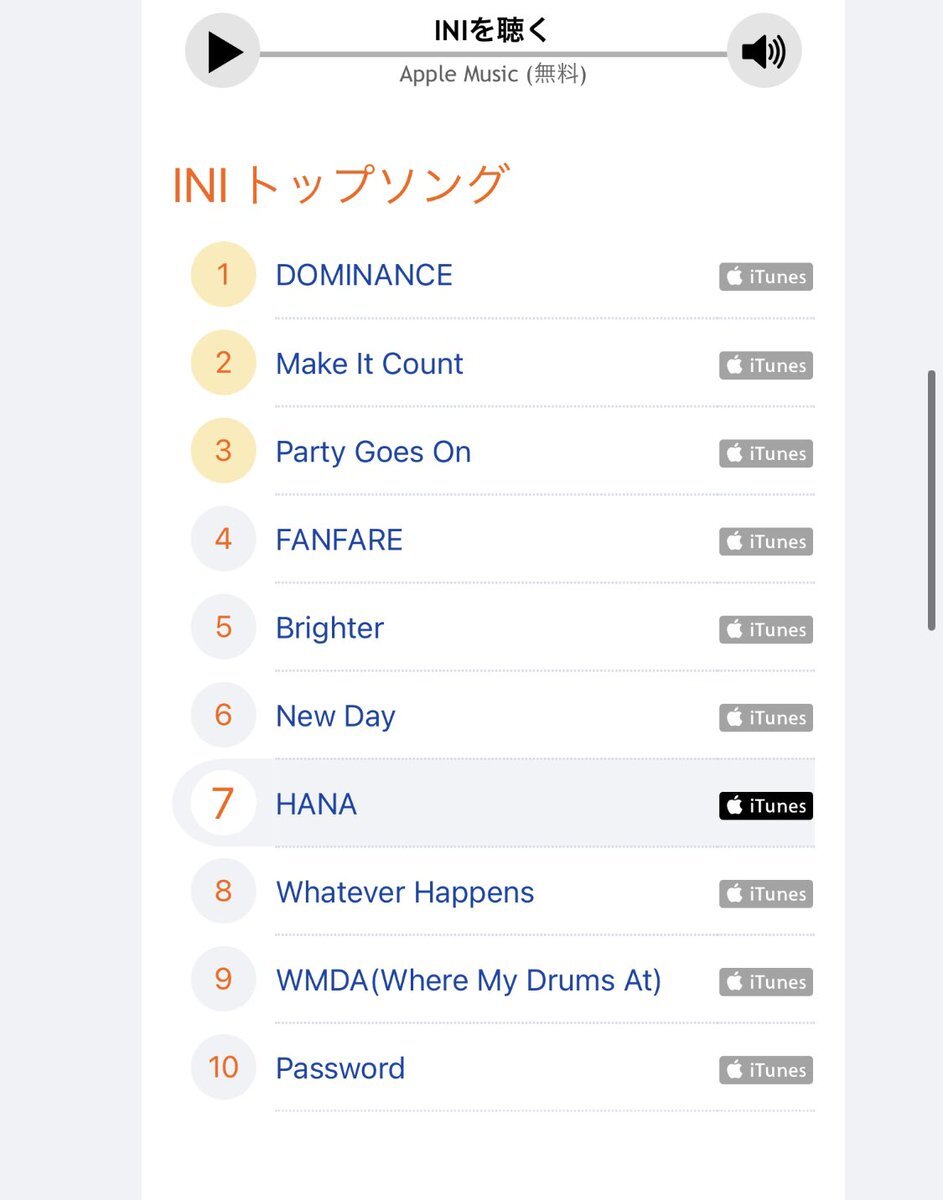943x1200 pixels.
Task: Select the song Make It Count
Action: click(369, 363)
